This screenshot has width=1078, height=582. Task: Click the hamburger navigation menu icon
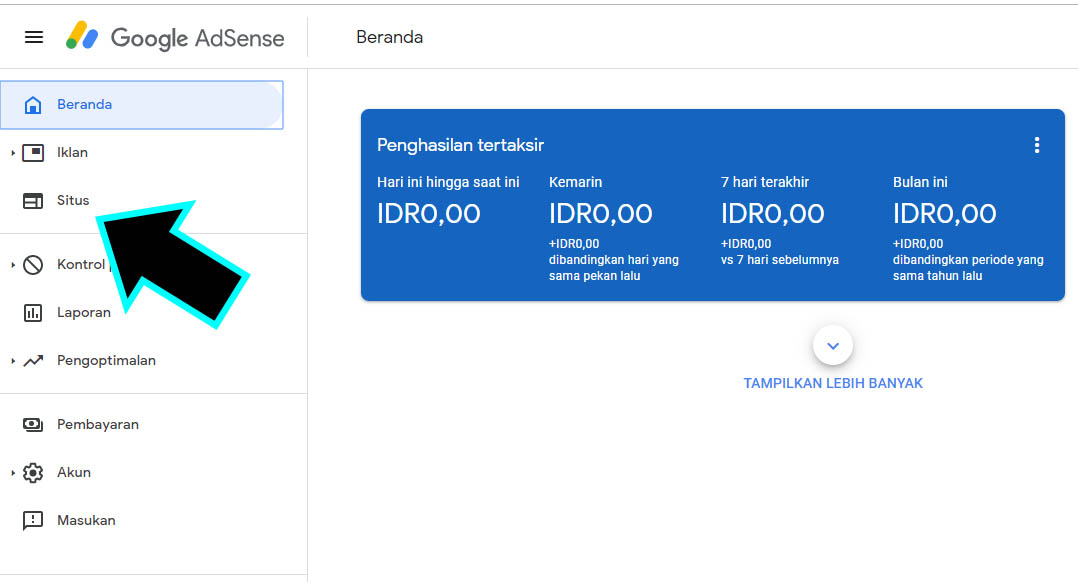point(33,37)
